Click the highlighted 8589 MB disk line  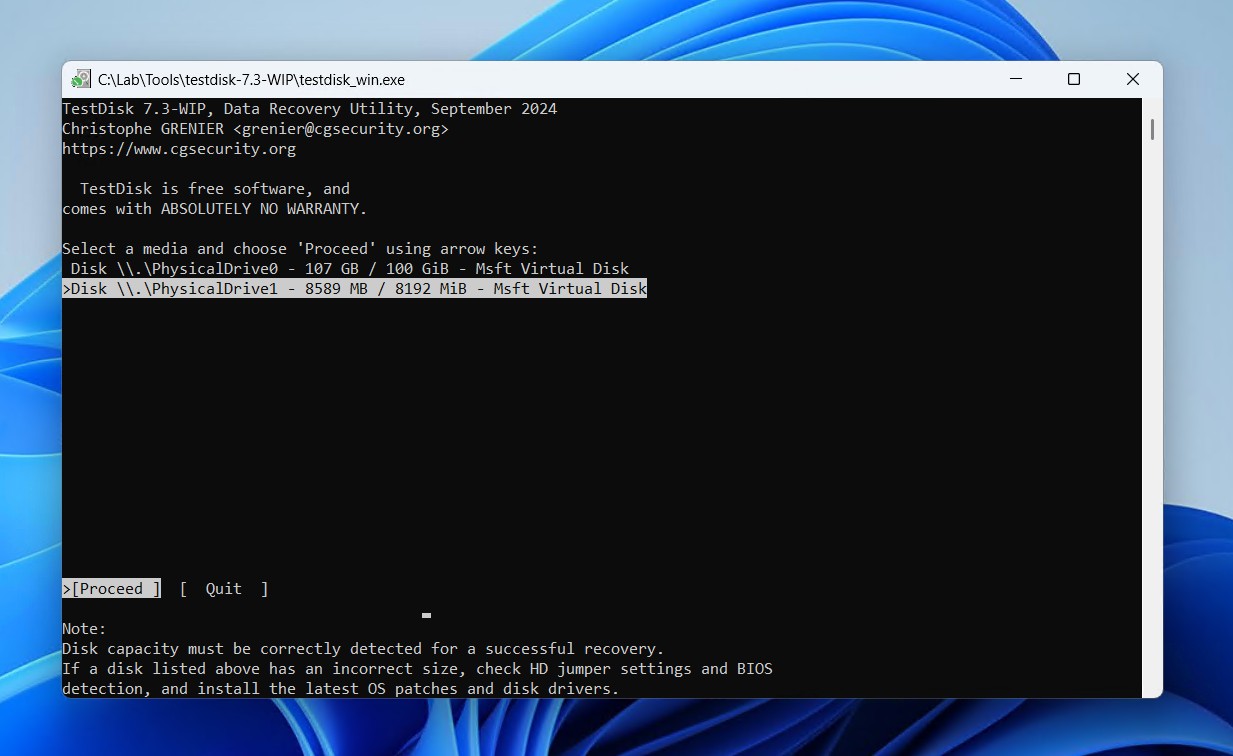[354, 288]
